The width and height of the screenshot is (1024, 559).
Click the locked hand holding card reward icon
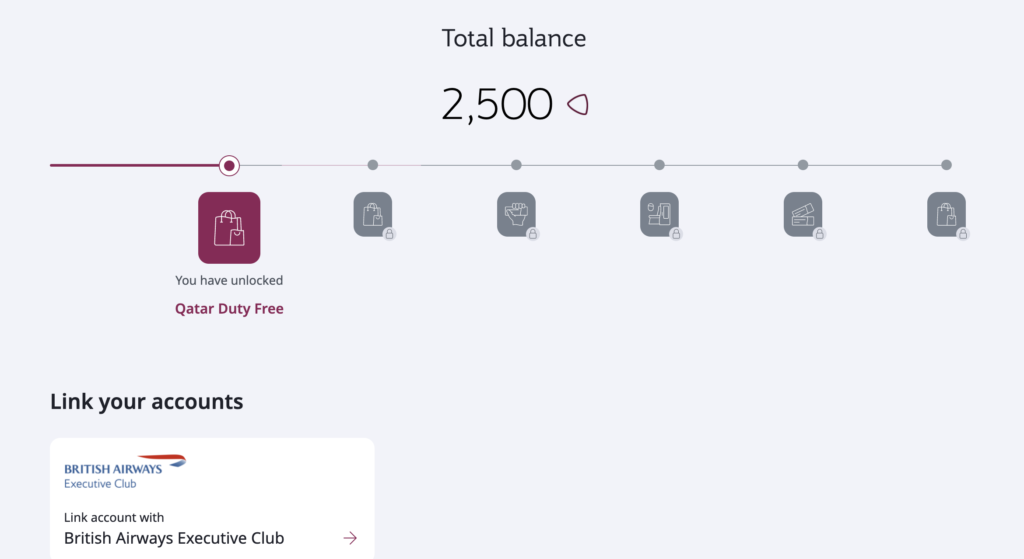click(x=516, y=214)
